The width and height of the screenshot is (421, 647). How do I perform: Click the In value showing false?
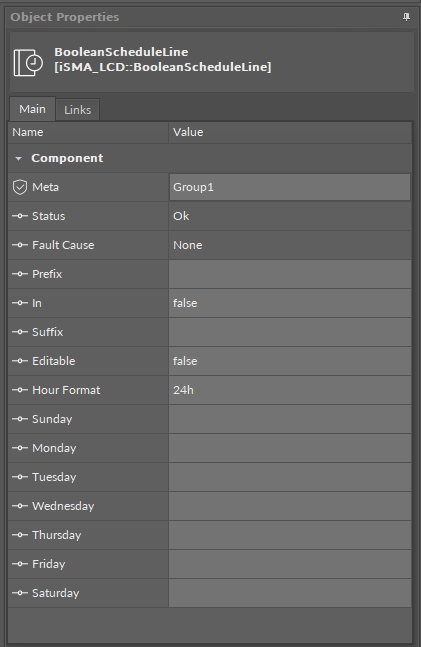(290, 303)
